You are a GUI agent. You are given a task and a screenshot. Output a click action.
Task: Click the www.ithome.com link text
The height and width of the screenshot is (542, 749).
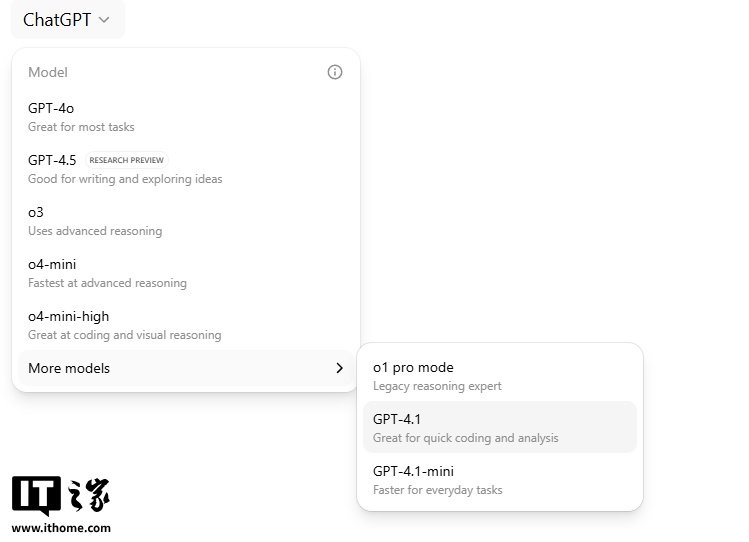point(61,528)
